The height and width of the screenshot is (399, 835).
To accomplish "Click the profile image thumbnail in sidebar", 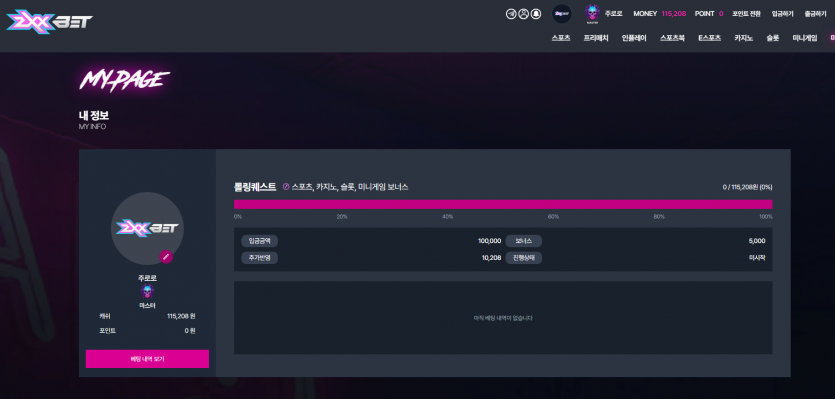I will pyautogui.click(x=147, y=229).
